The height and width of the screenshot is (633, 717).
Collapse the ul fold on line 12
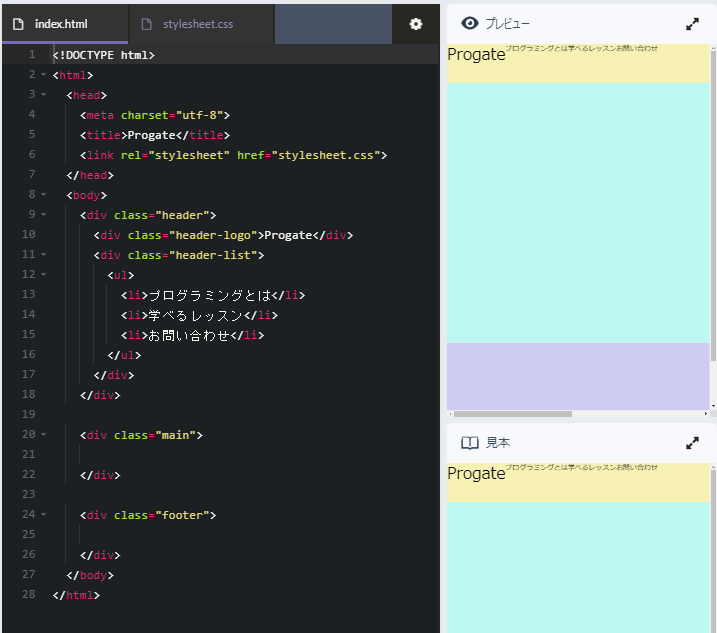(43, 275)
